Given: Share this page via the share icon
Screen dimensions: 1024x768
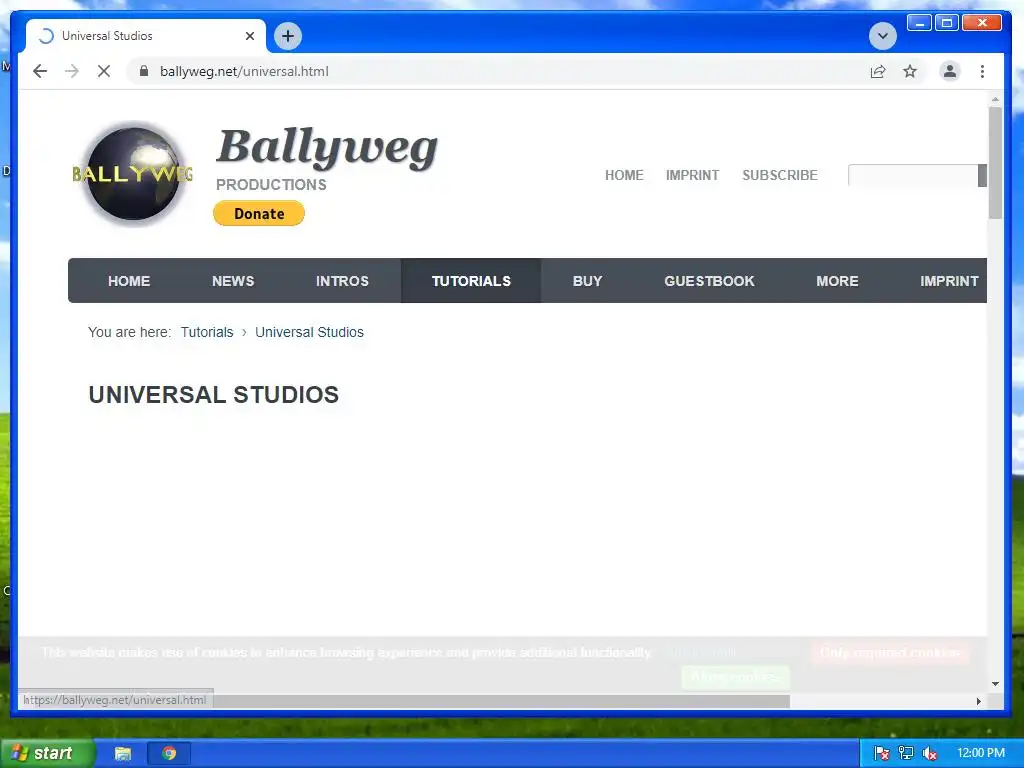Looking at the screenshot, I should click(x=878, y=71).
